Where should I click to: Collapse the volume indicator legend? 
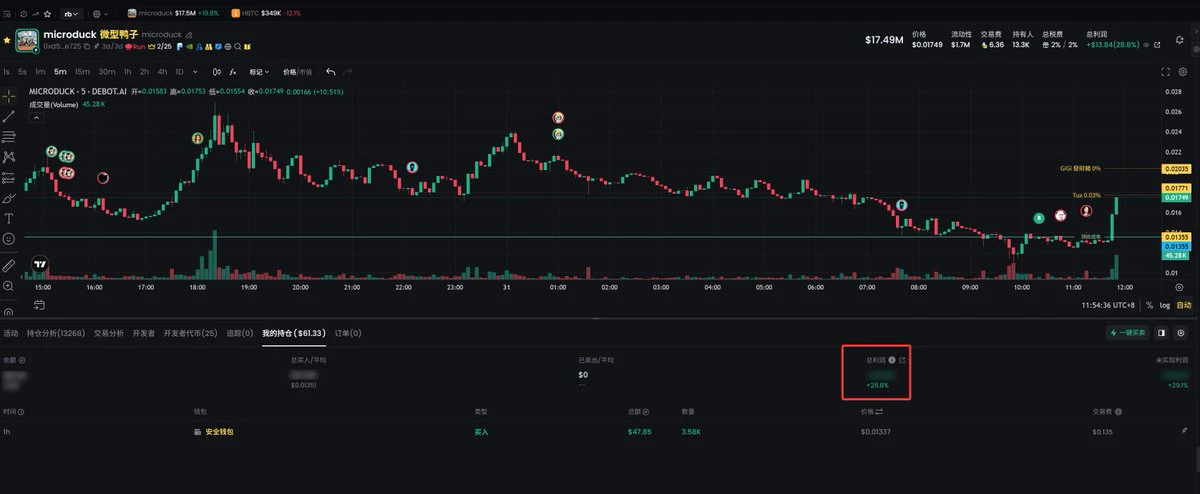click(37, 117)
